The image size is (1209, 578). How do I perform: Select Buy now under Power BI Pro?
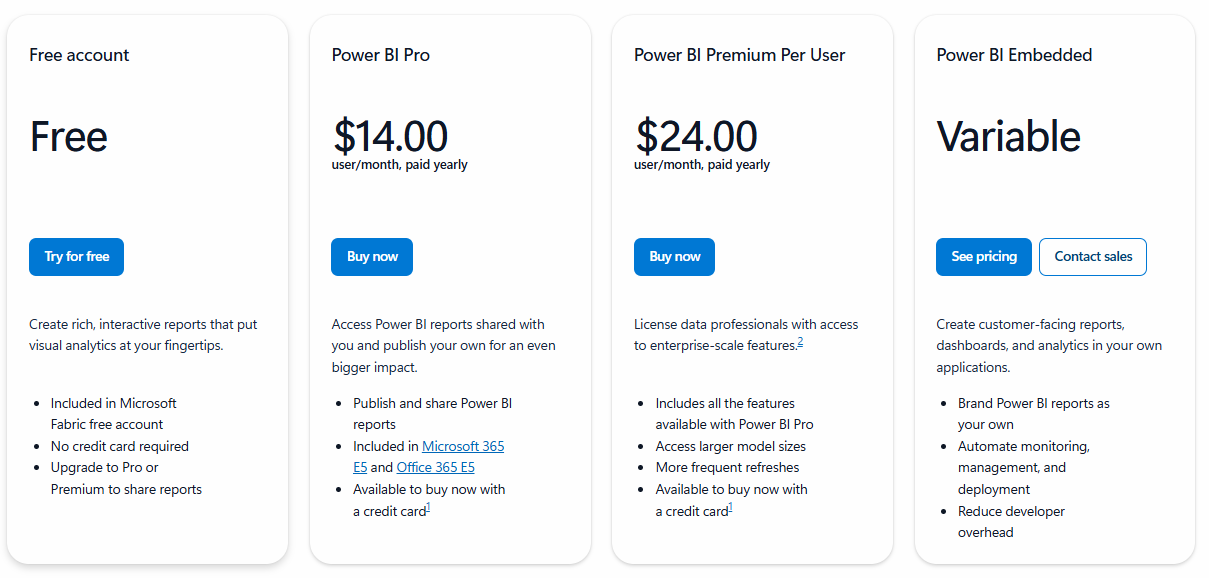point(372,257)
